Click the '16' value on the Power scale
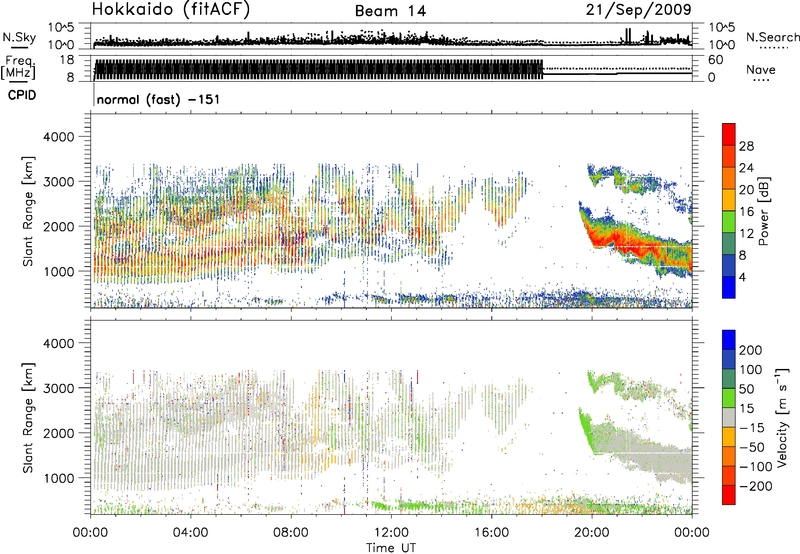The height and width of the screenshot is (554, 800). point(746,212)
